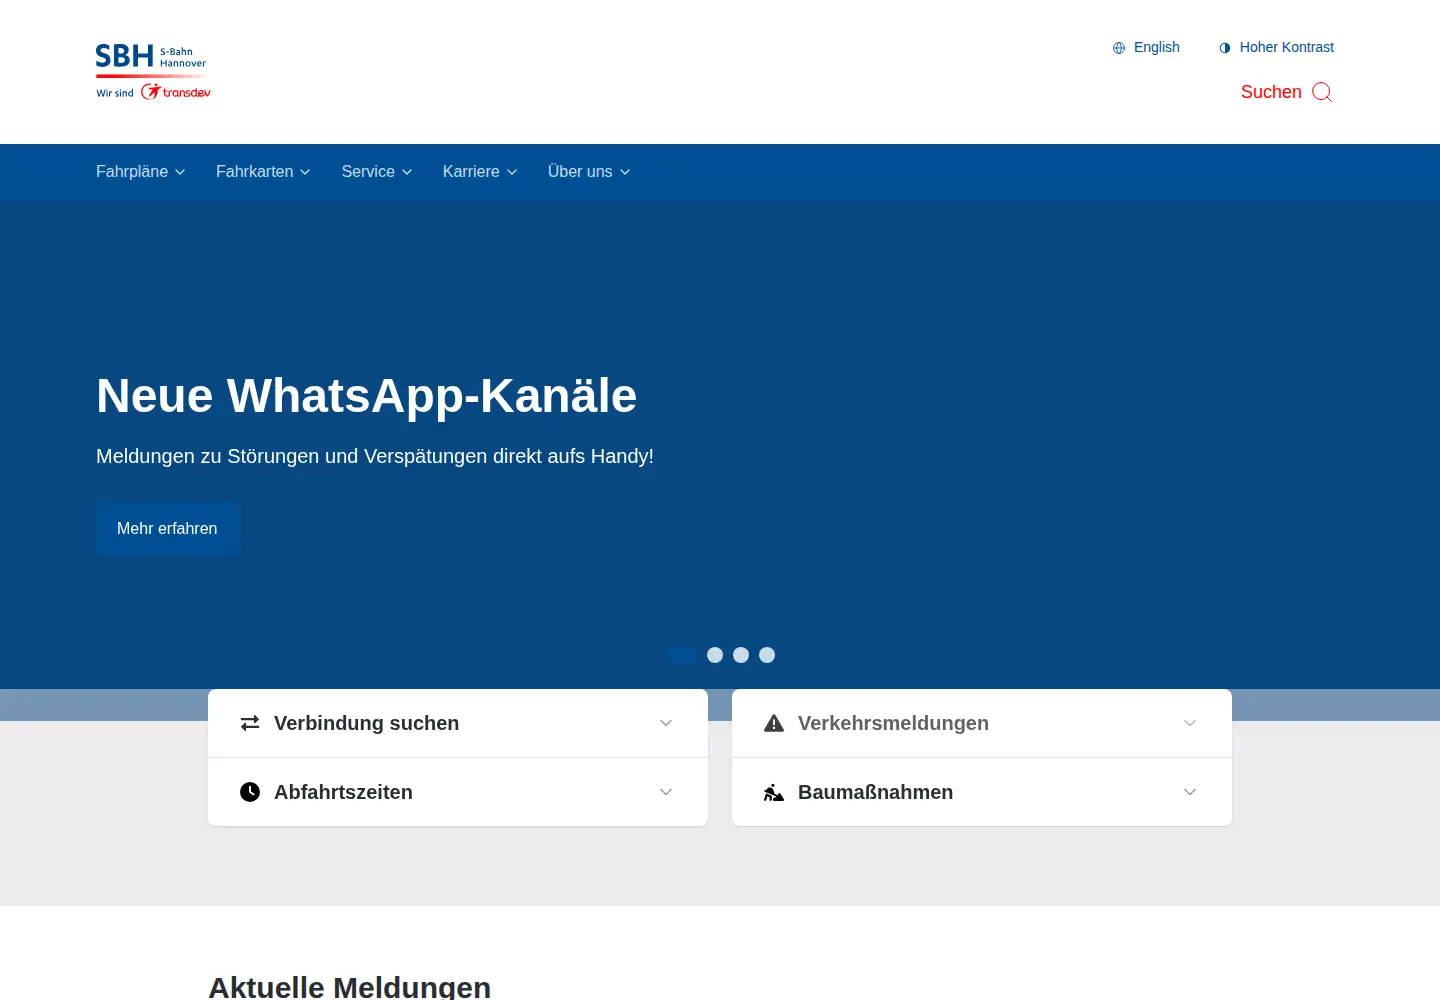Switch language to English
The image size is (1440, 1000).
[x=1146, y=47]
